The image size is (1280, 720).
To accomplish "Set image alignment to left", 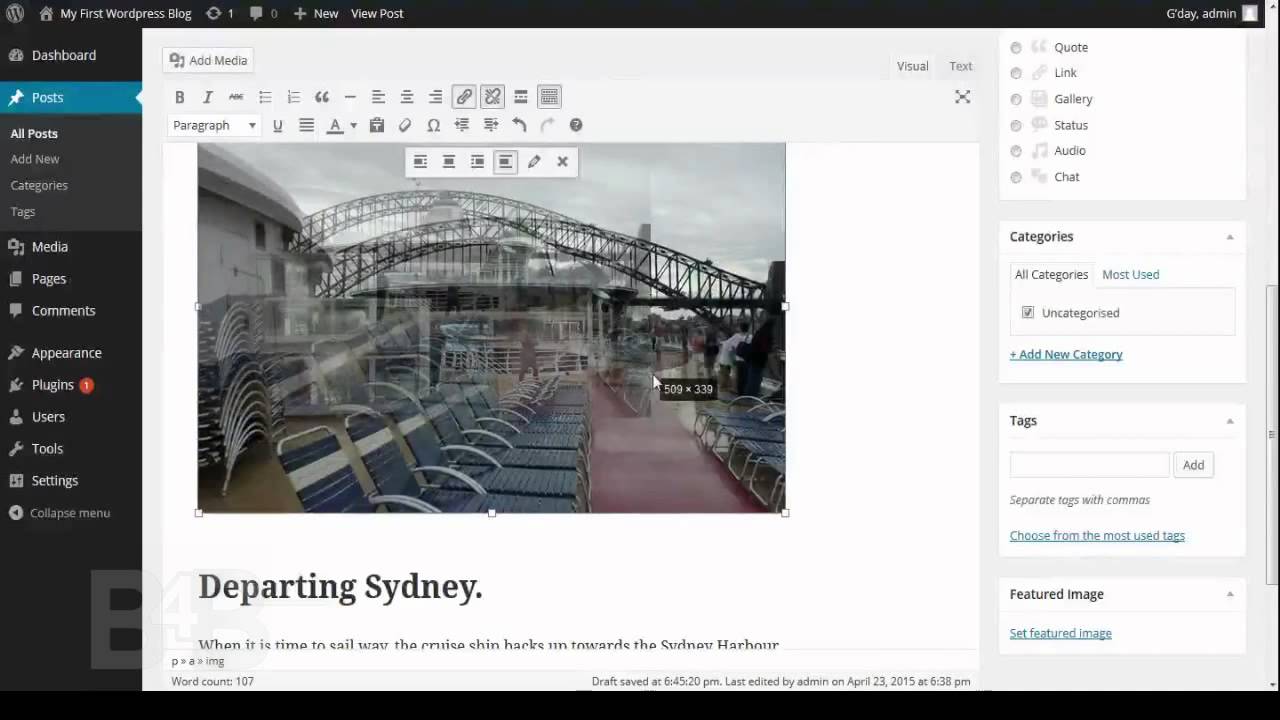I will click(x=420, y=162).
